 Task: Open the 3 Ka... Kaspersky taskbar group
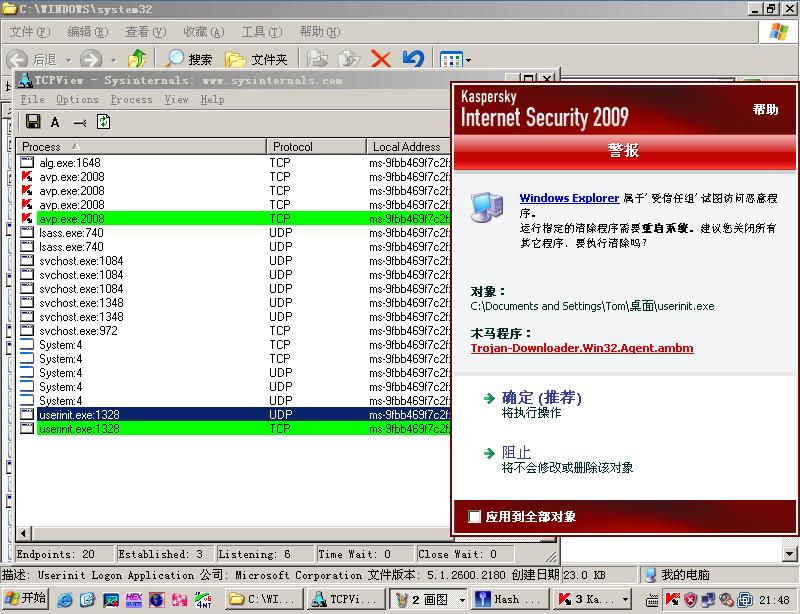tap(593, 599)
